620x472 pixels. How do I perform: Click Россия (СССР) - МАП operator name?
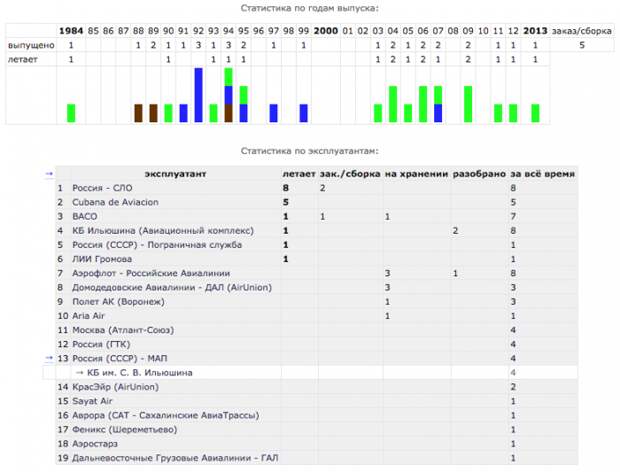point(120,359)
